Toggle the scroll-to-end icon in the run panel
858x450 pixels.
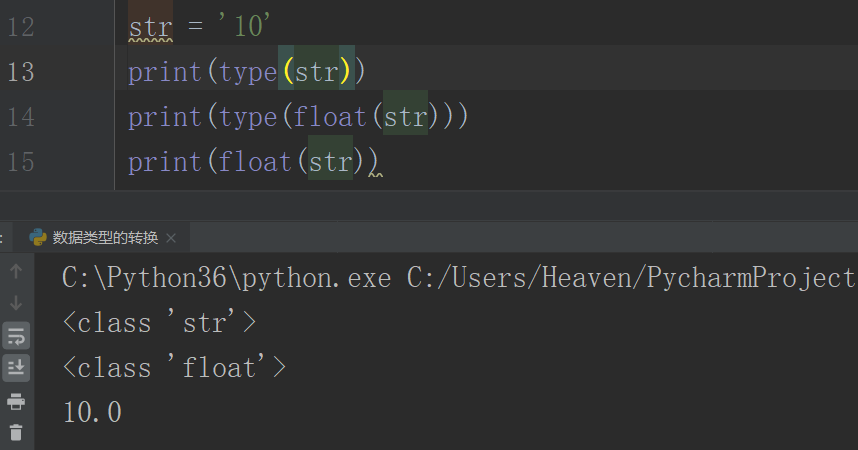16,368
